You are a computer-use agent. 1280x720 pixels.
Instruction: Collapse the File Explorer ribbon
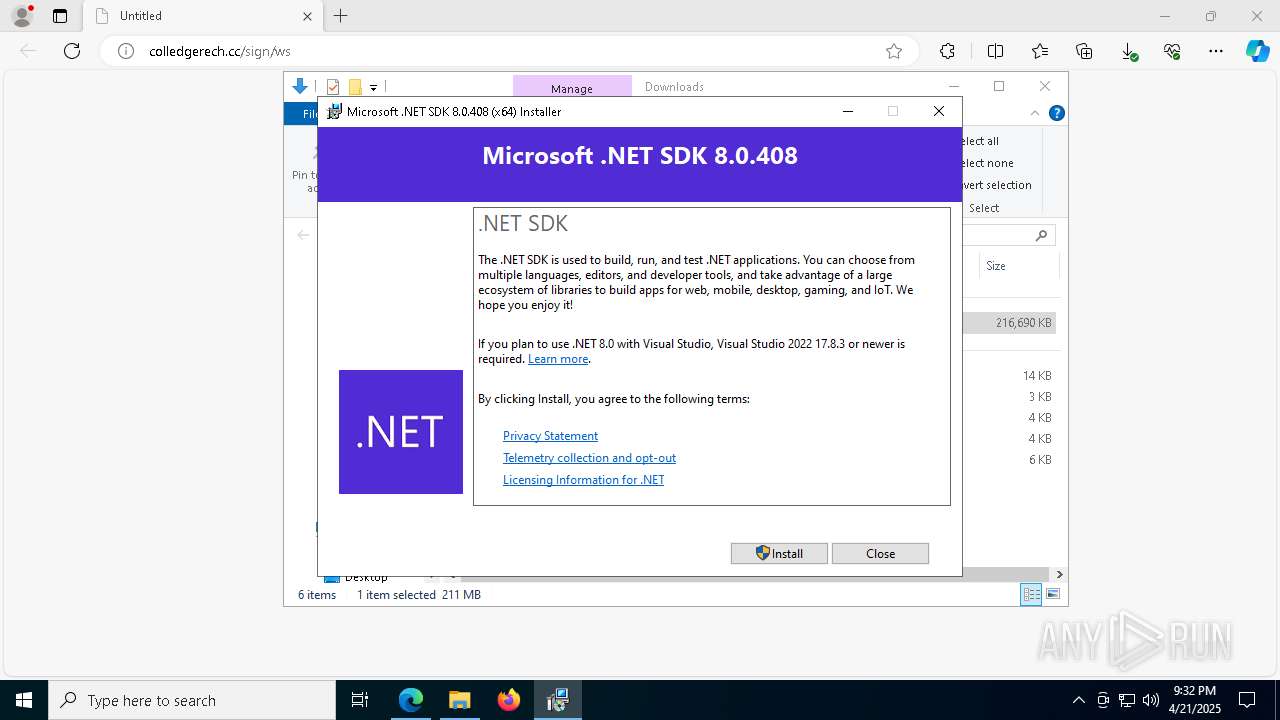click(1036, 113)
